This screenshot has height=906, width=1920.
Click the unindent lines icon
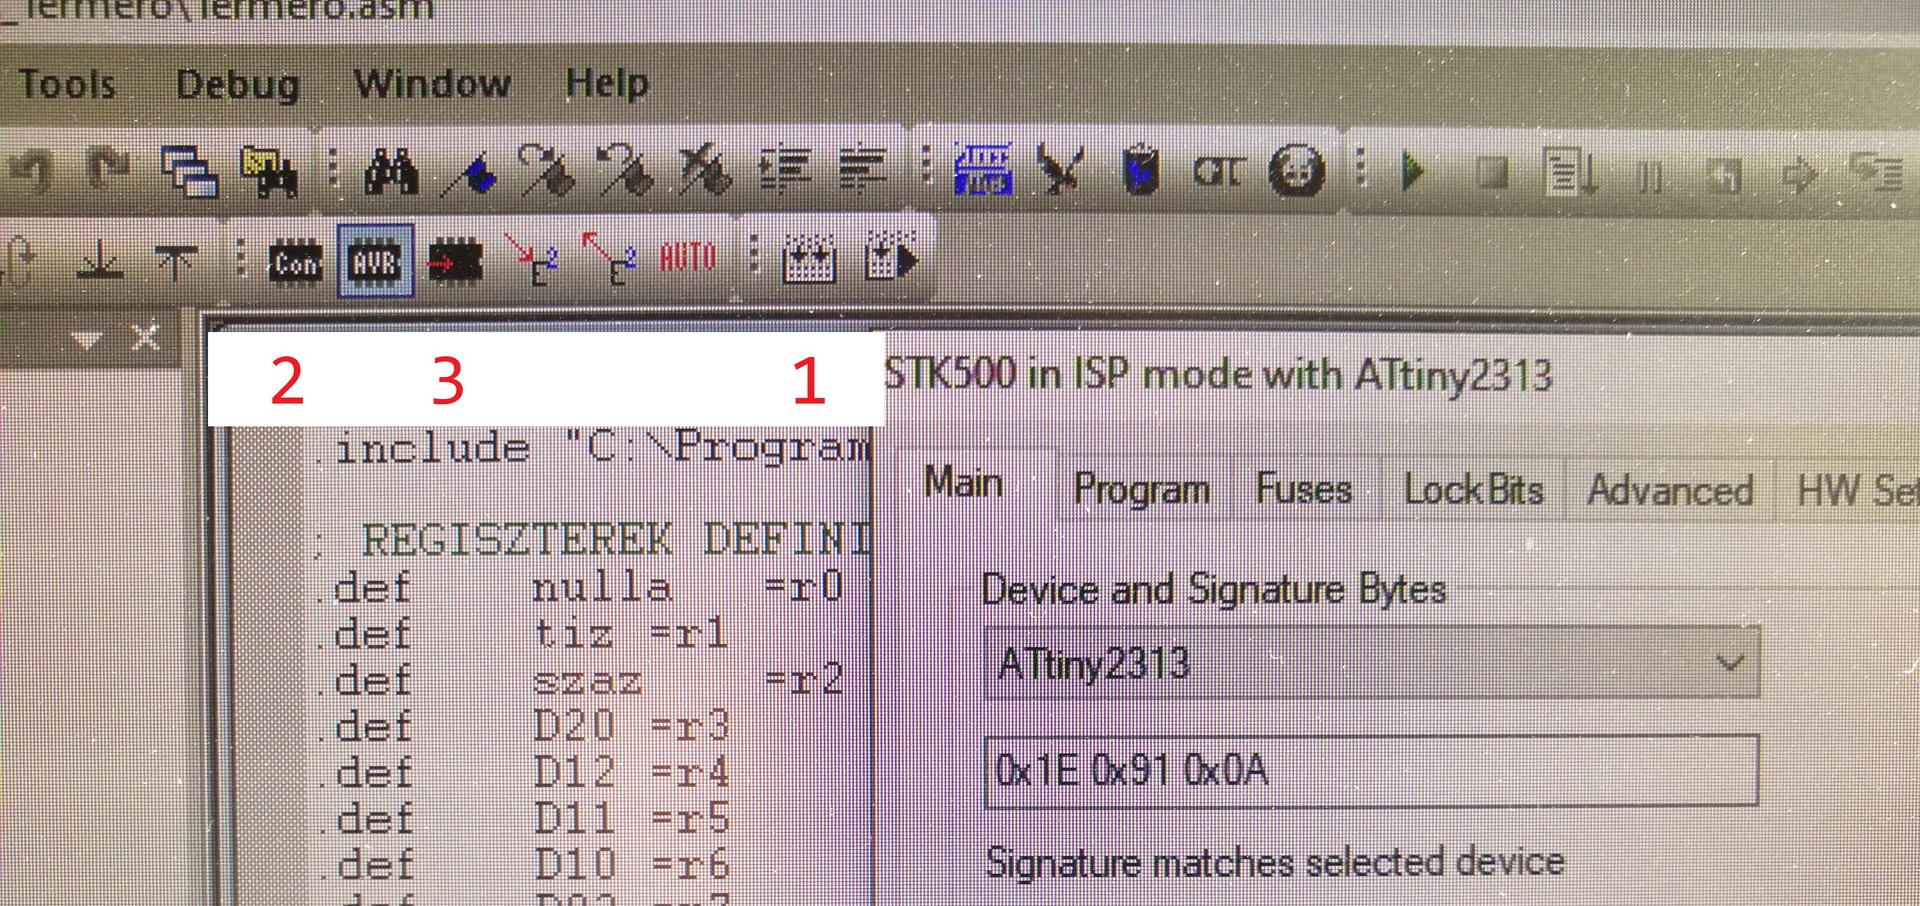(863, 171)
